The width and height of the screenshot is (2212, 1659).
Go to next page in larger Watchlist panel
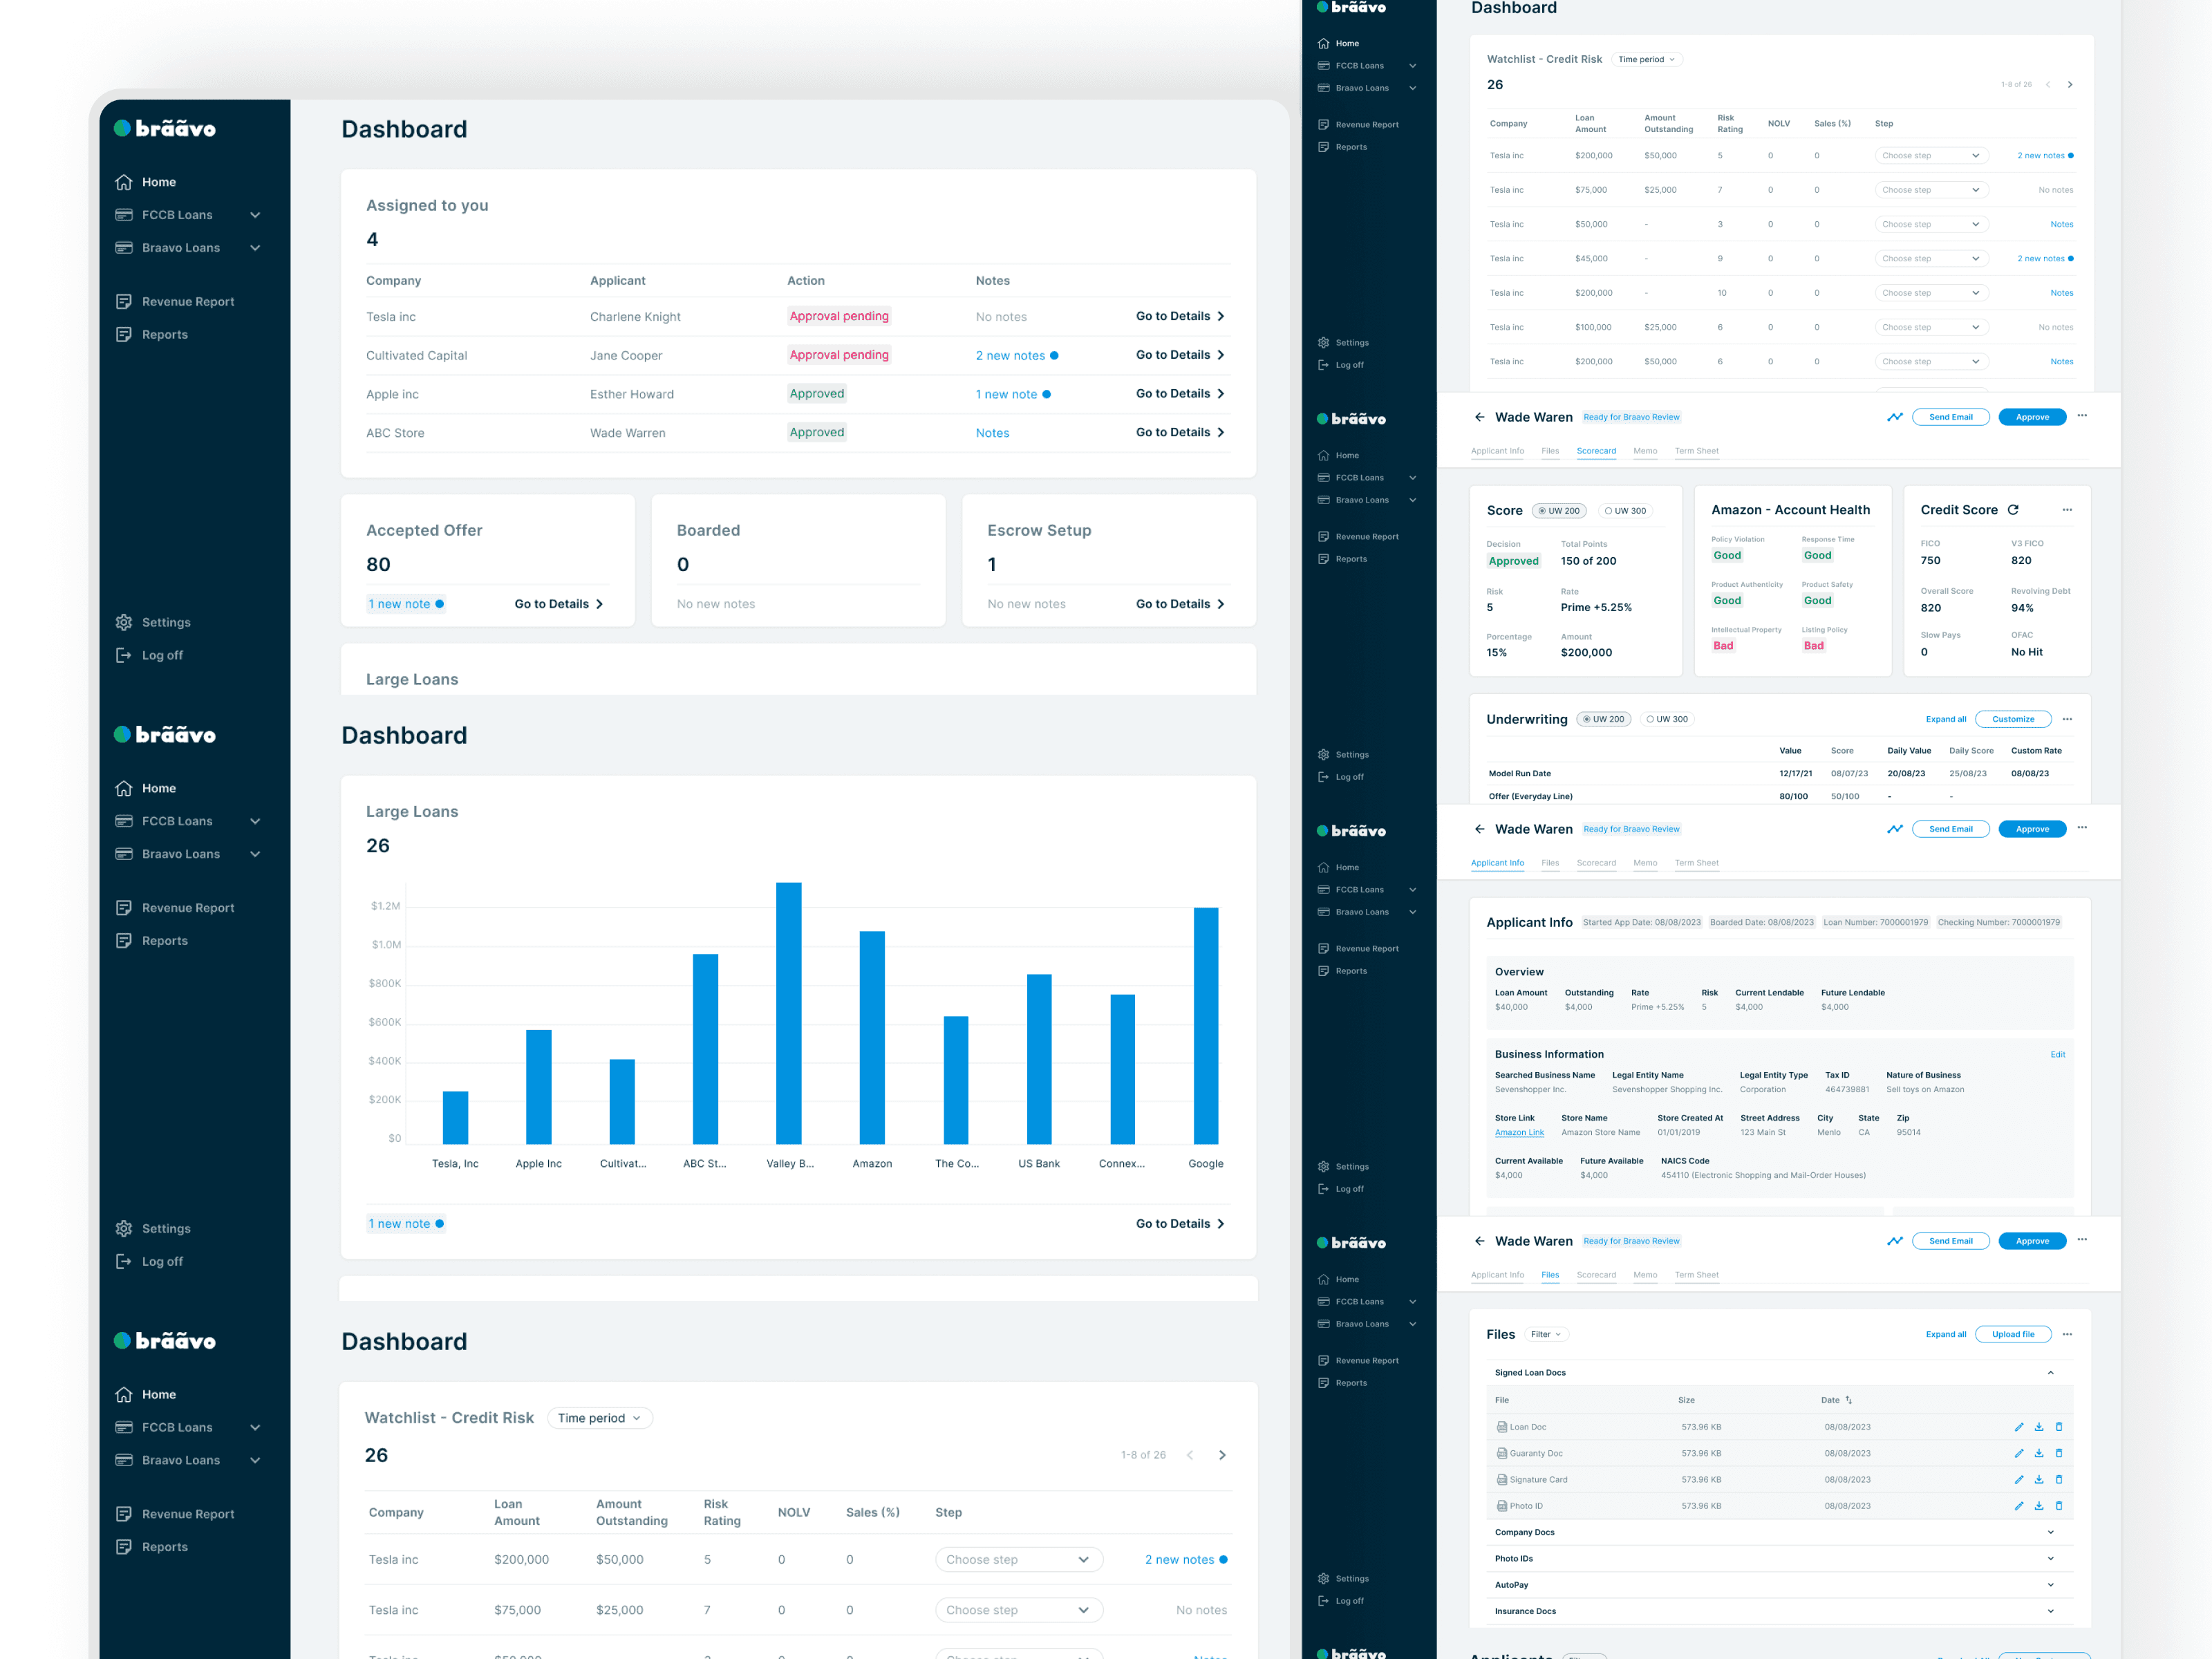(1222, 1455)
